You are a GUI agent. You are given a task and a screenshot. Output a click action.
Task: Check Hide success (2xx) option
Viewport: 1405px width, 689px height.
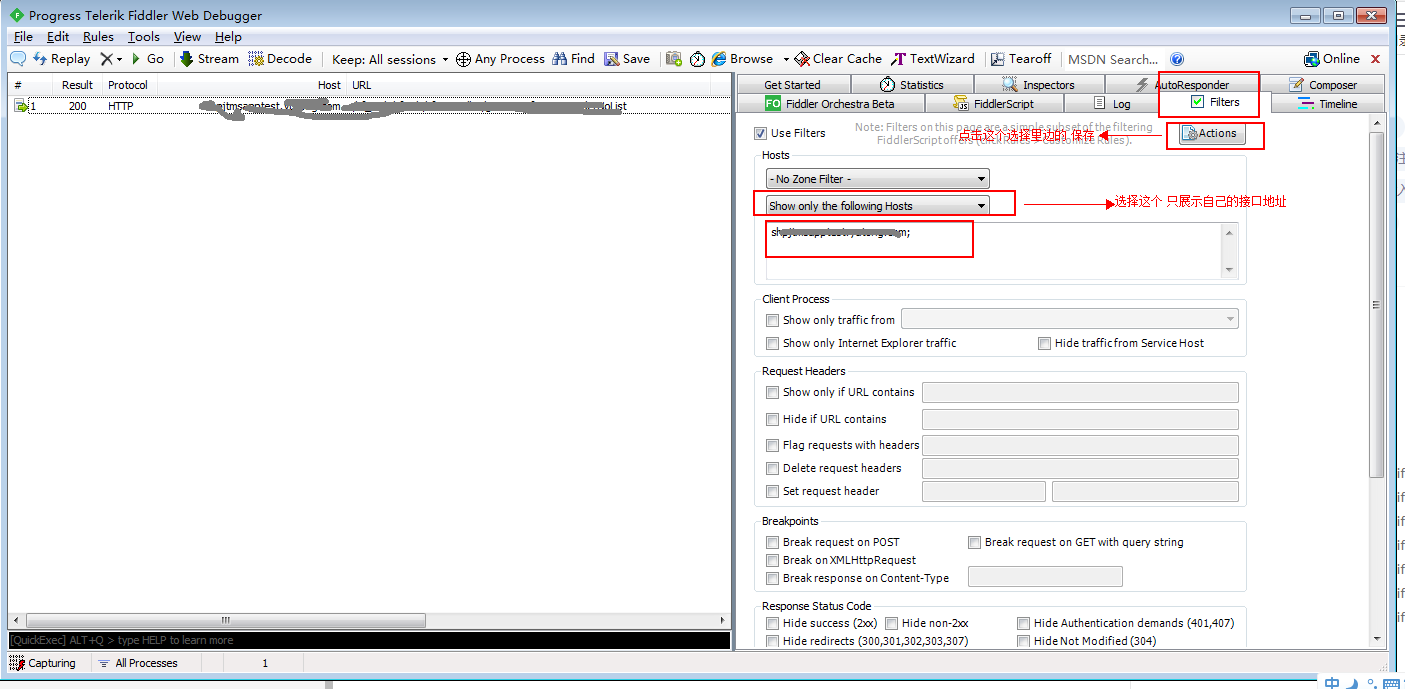[x=772, y=623]
